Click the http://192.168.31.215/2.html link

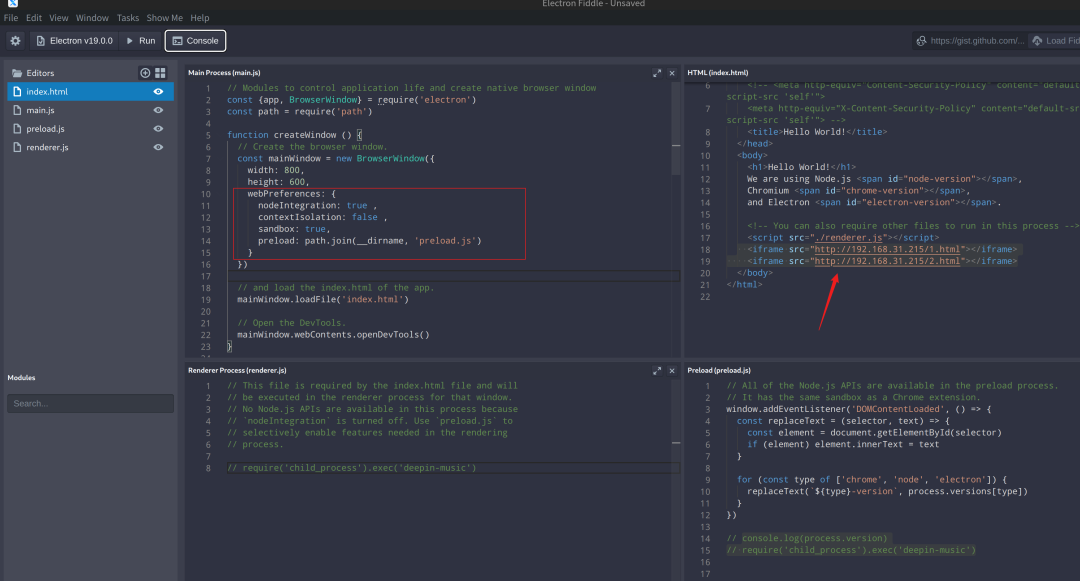(x=887, y=261)
